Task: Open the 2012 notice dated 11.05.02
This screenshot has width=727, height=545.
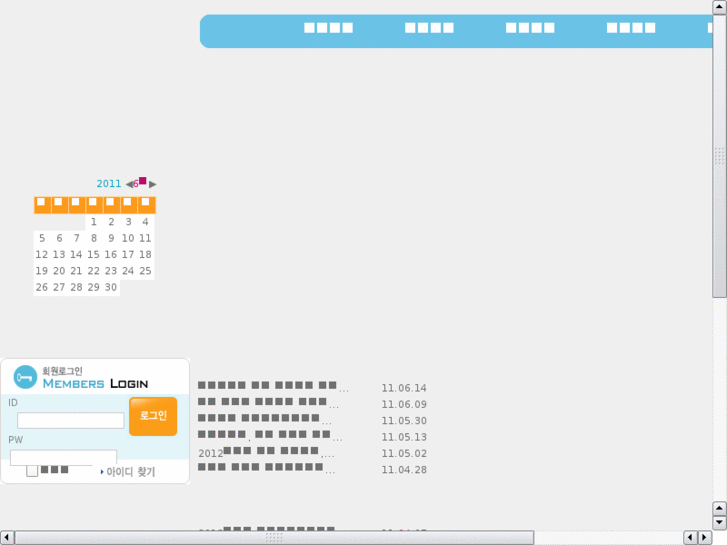Action: pyautogui.click(x=266, y=452)
